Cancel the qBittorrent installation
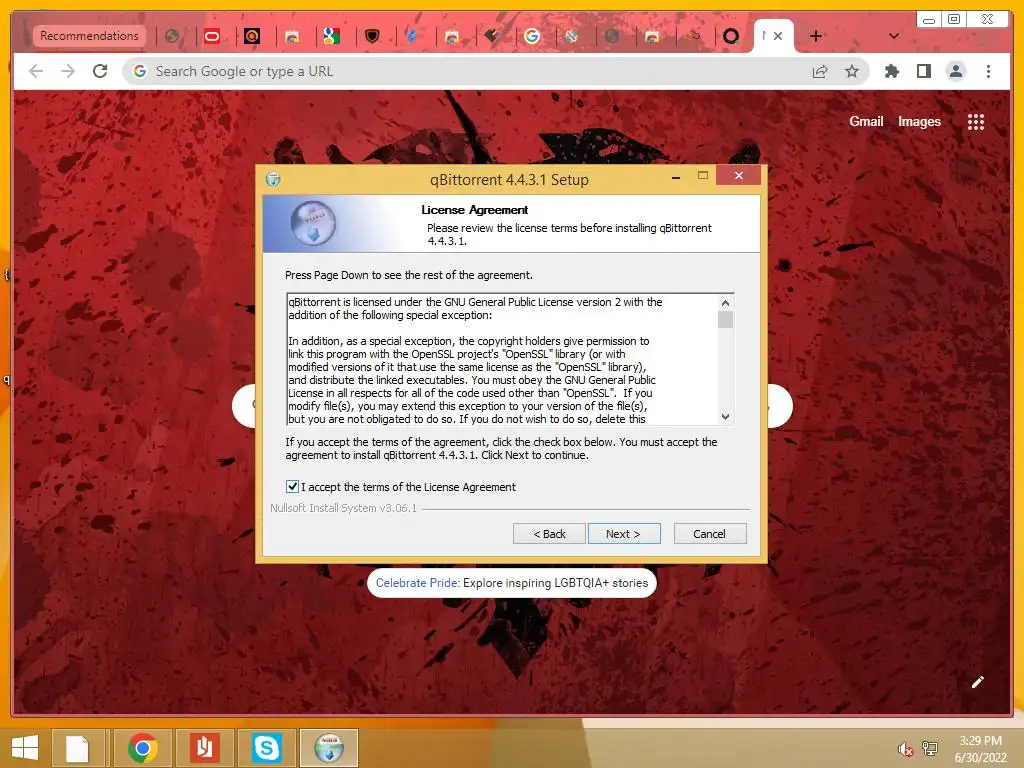 tap(710, 534)
